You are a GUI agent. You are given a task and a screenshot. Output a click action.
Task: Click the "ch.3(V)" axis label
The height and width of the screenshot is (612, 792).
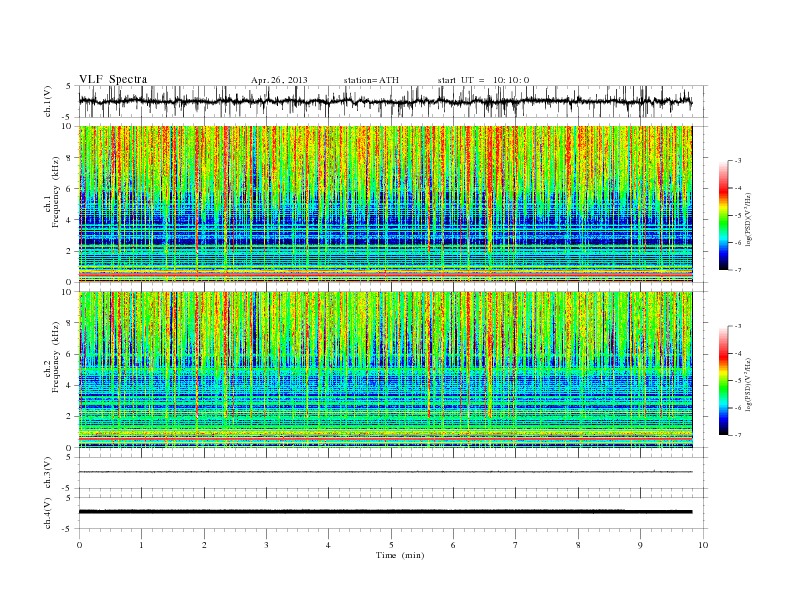coord(48,473)
